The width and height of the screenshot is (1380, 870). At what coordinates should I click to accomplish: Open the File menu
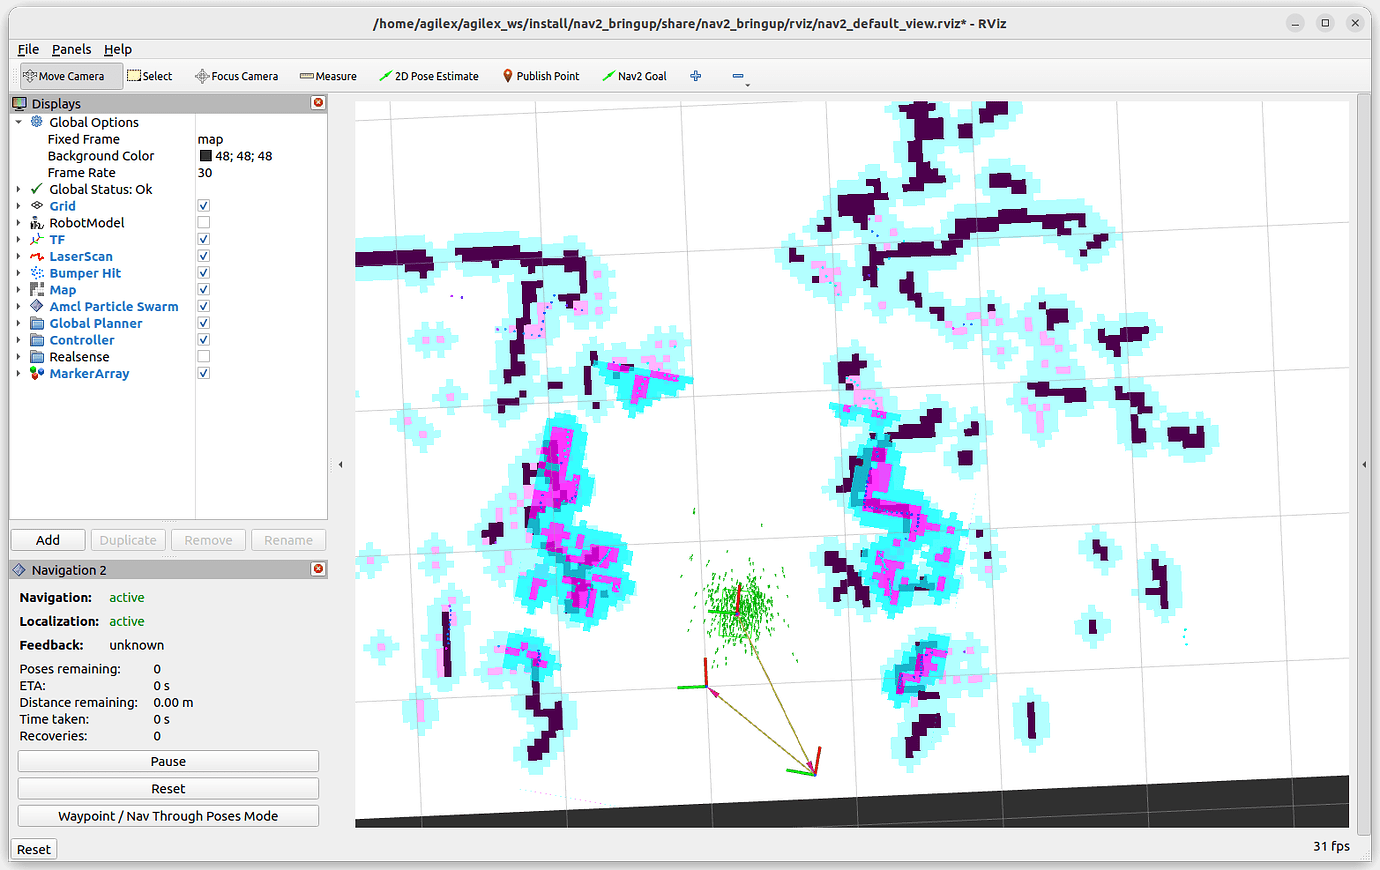27,48
